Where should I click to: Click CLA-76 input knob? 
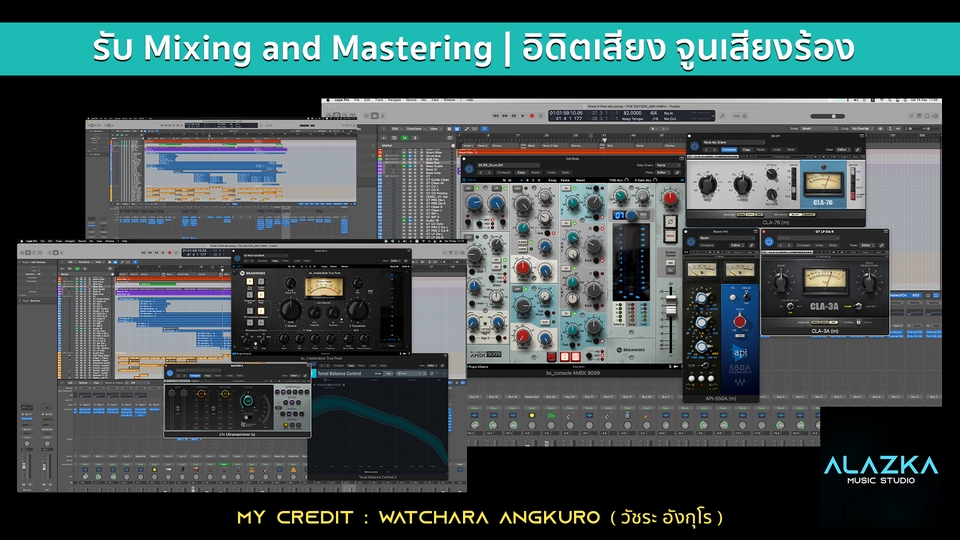pos(708,184)
